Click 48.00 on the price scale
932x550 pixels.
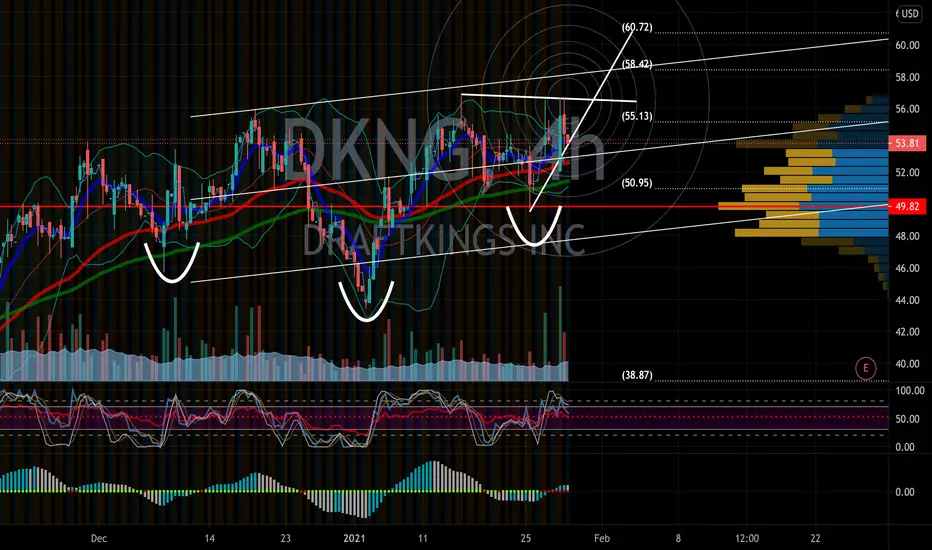tap(907, 236)
